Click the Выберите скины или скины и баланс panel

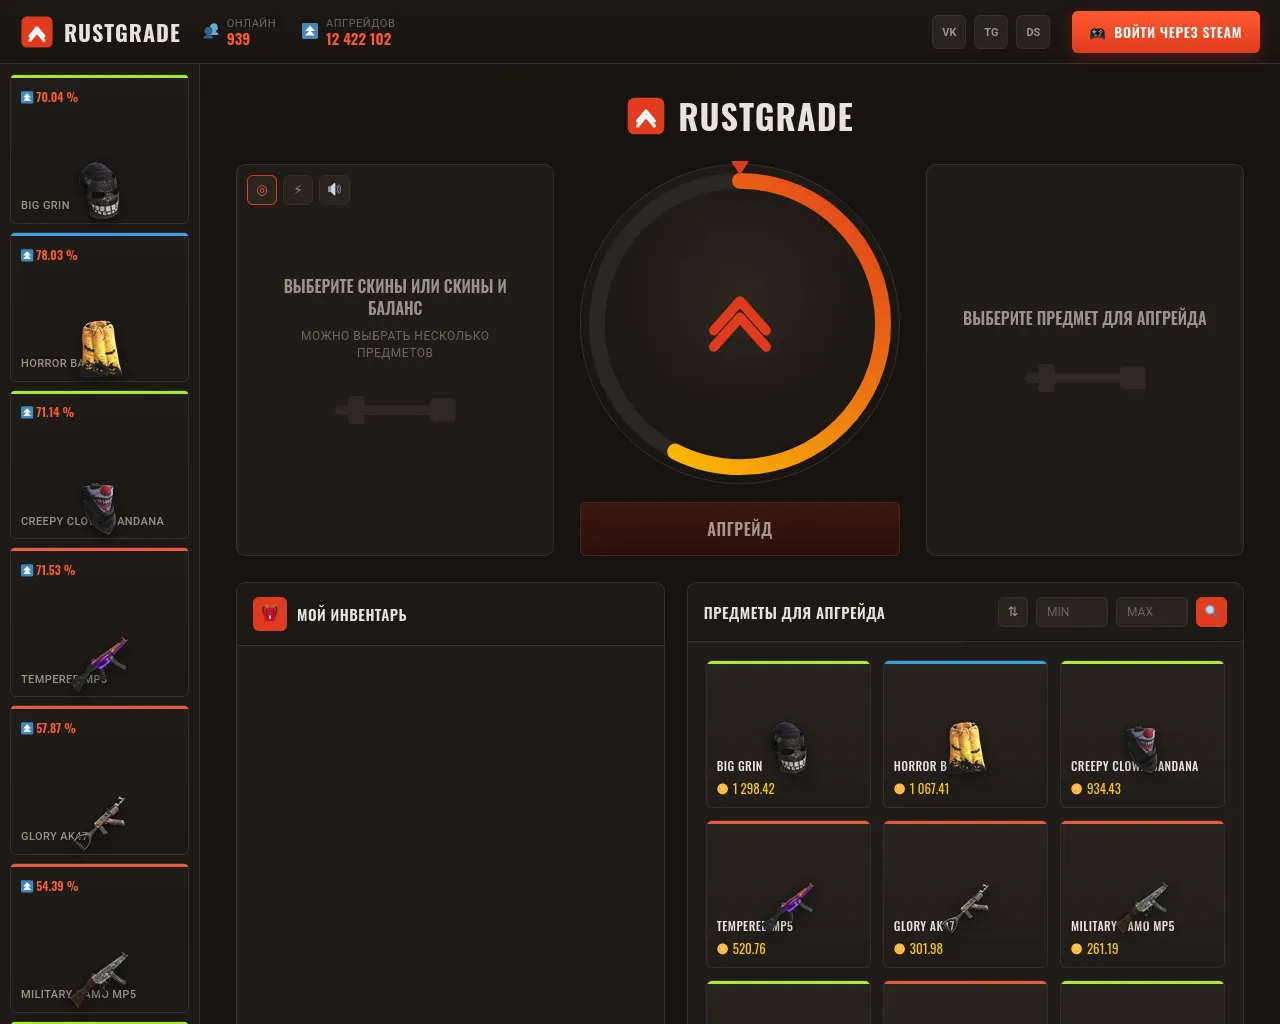[x=395, y=360]
